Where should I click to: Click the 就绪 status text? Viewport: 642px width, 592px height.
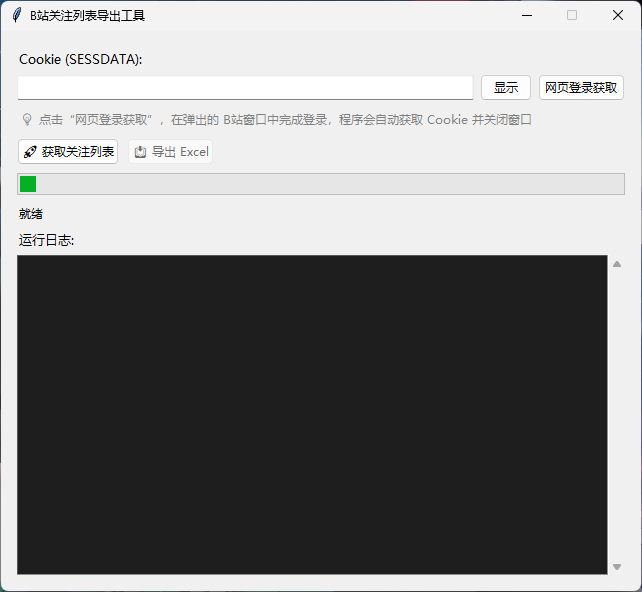coord(31,214)
